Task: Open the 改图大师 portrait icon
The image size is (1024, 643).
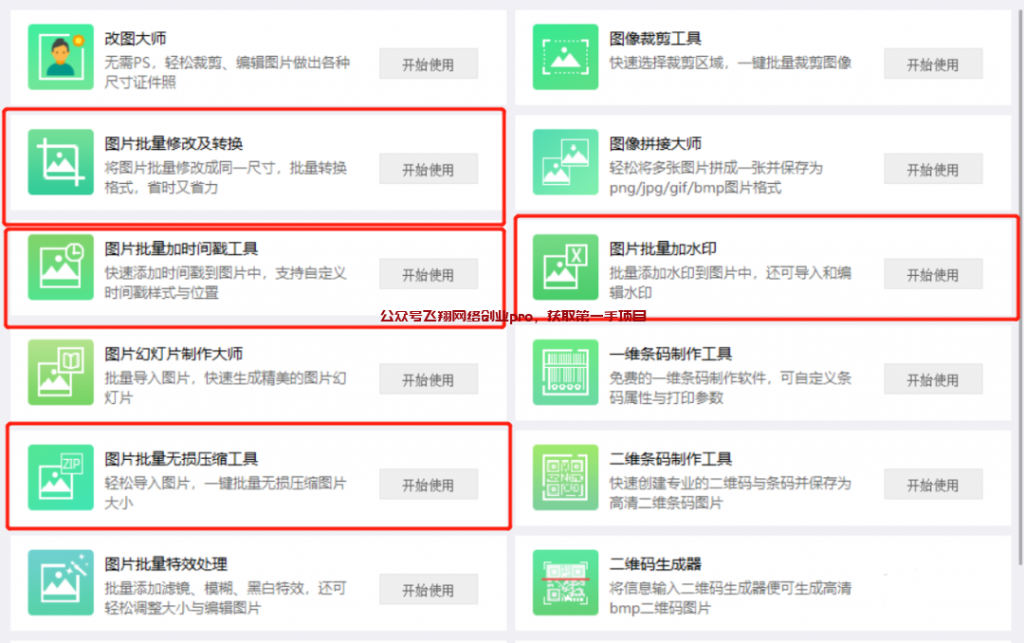Action: point(61,57)
